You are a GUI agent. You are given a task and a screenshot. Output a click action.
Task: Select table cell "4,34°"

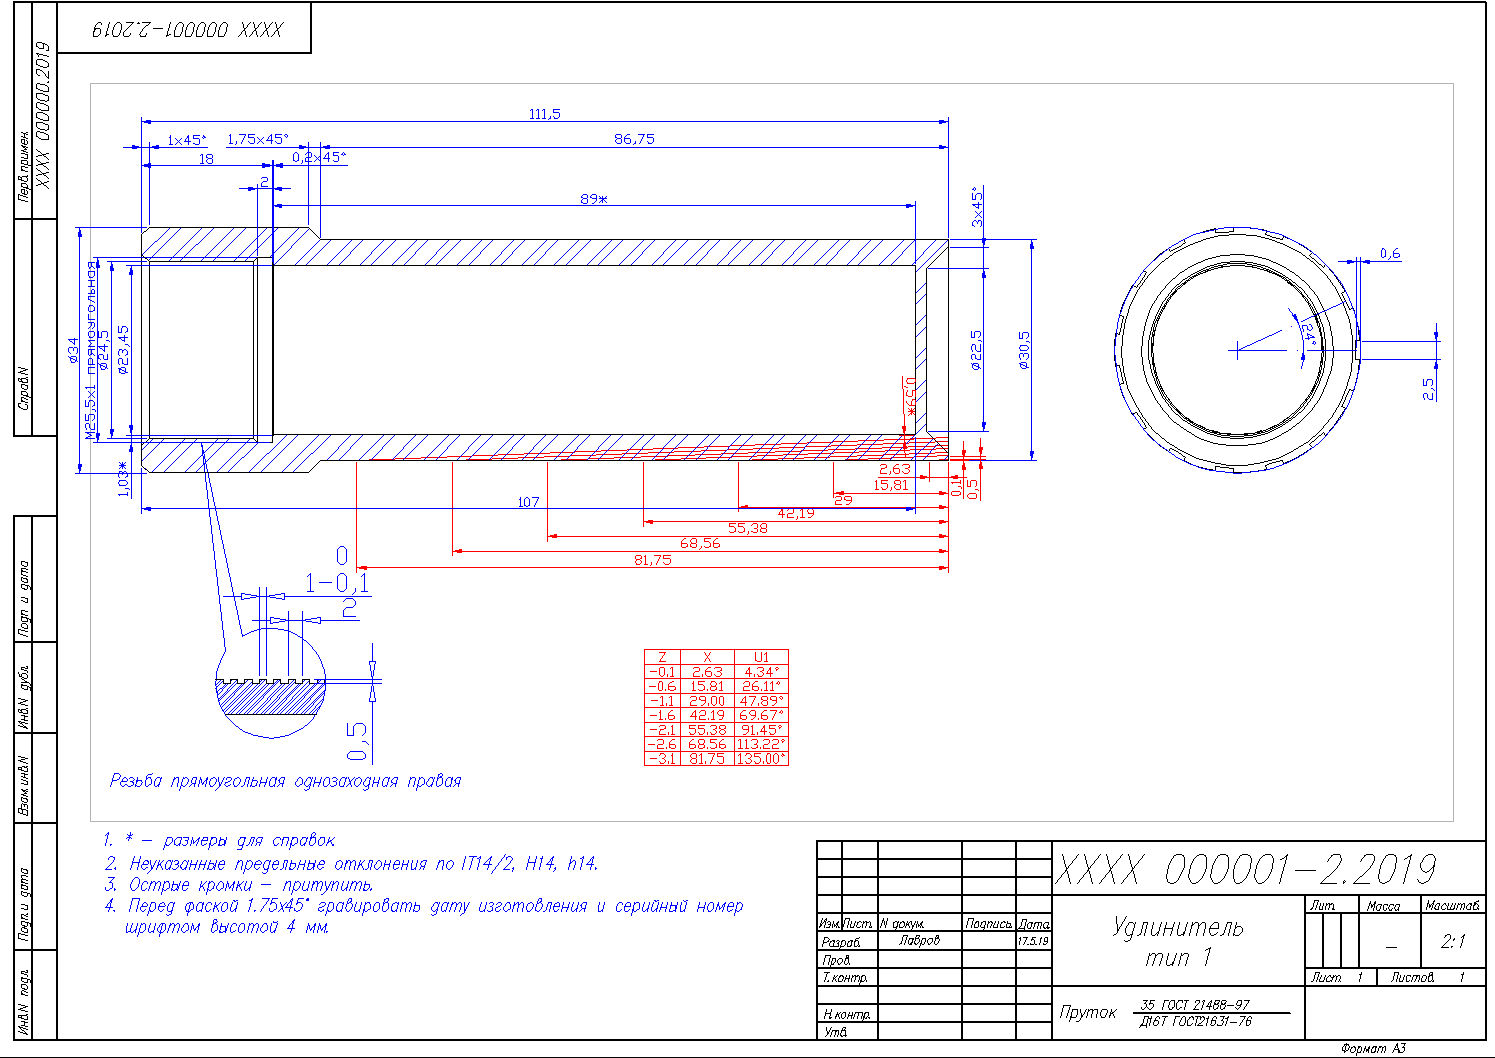[x=762, y=672]
